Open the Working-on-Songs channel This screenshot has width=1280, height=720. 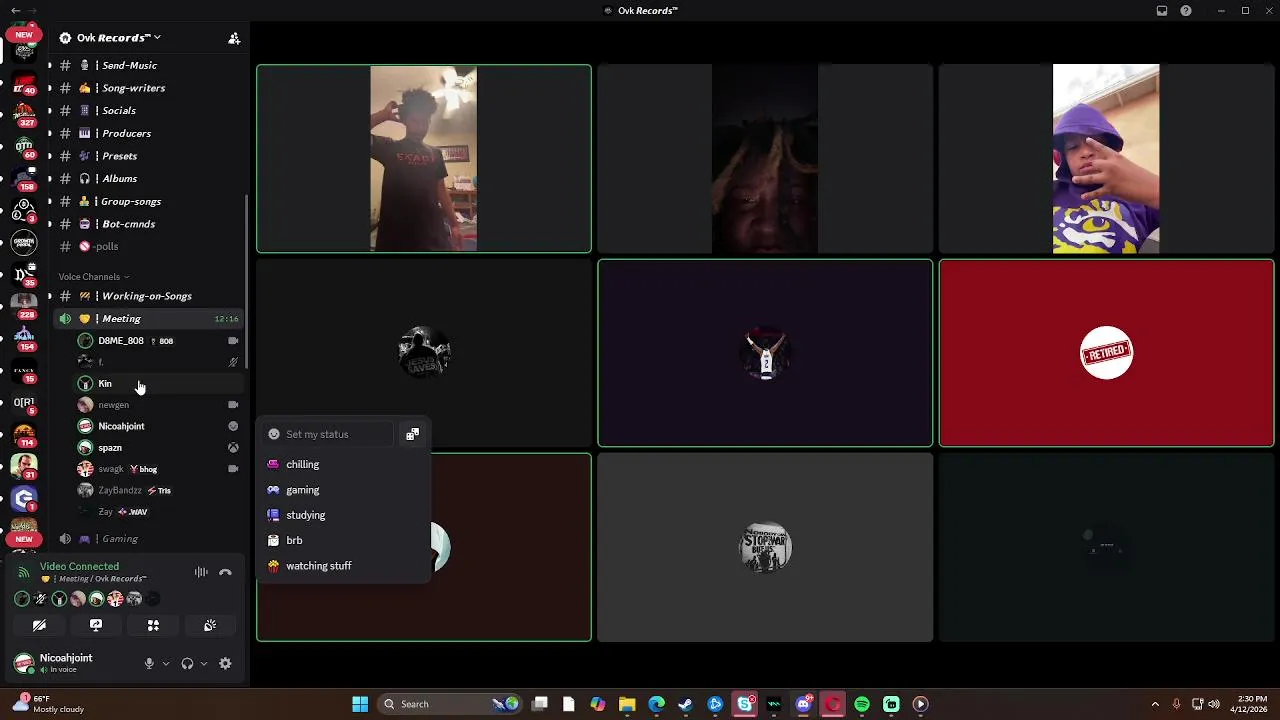[x=146, y=296]
